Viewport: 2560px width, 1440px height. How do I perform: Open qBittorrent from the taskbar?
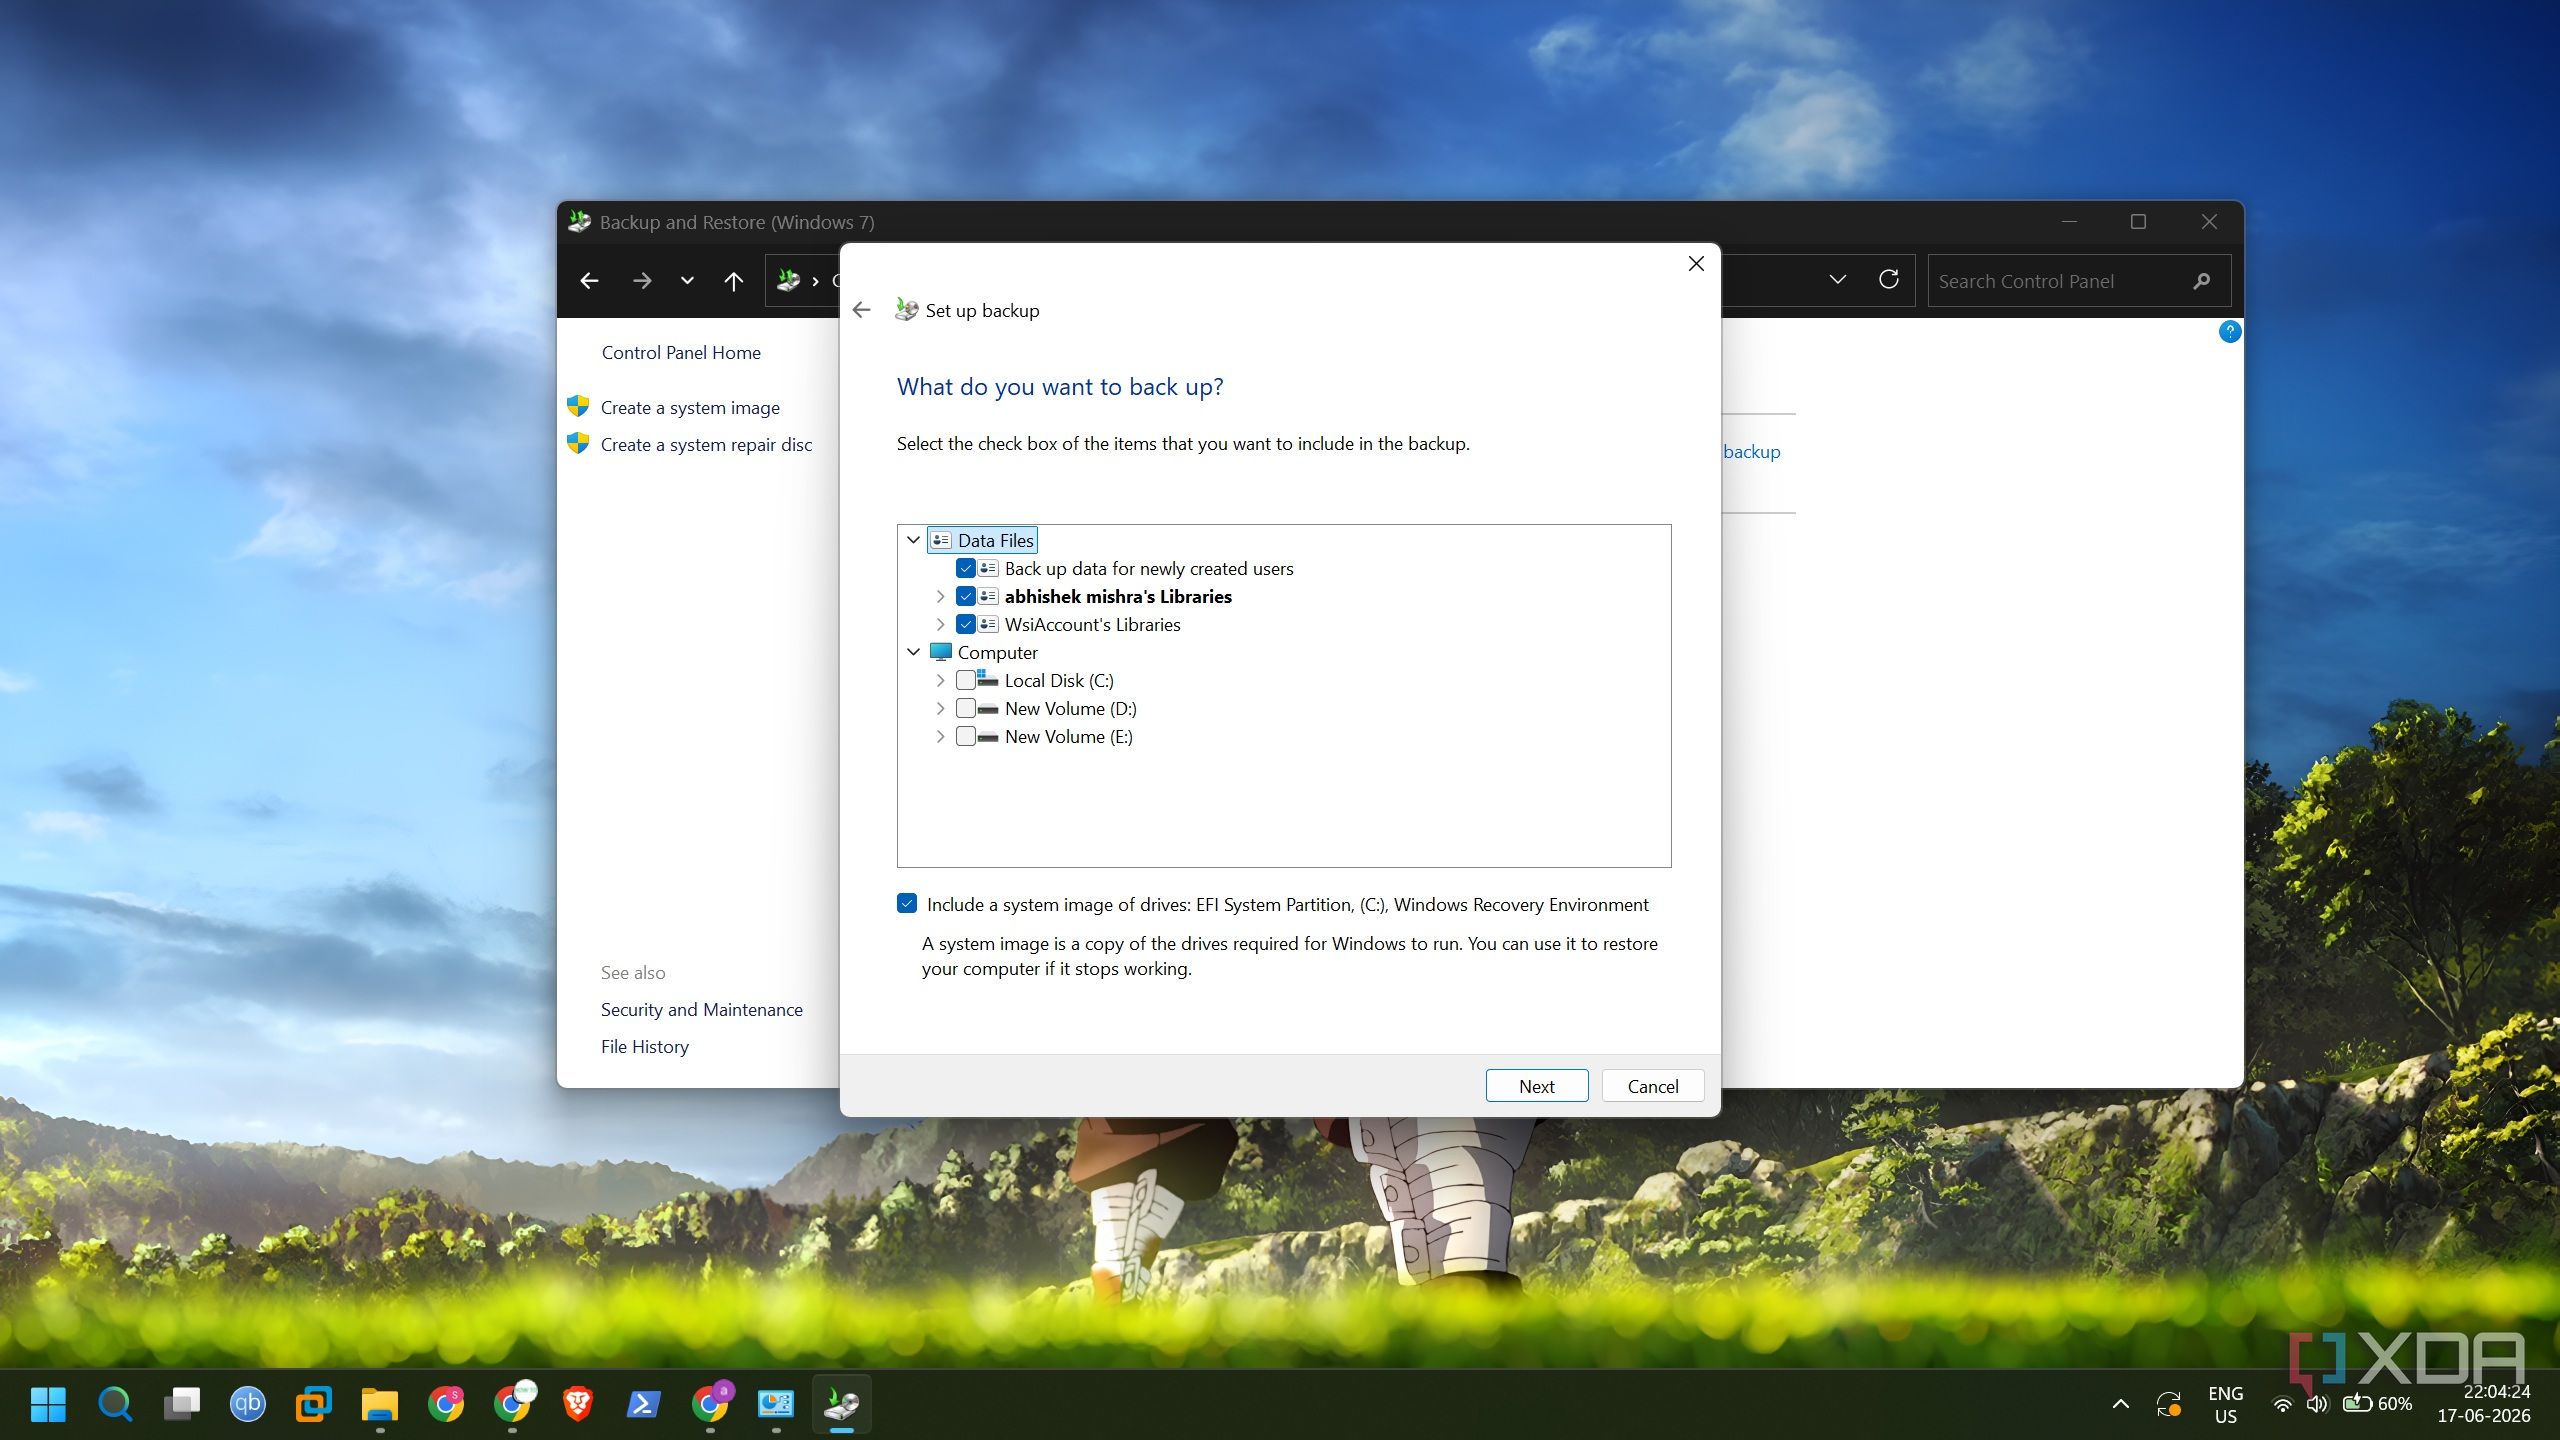(247, 1404)
